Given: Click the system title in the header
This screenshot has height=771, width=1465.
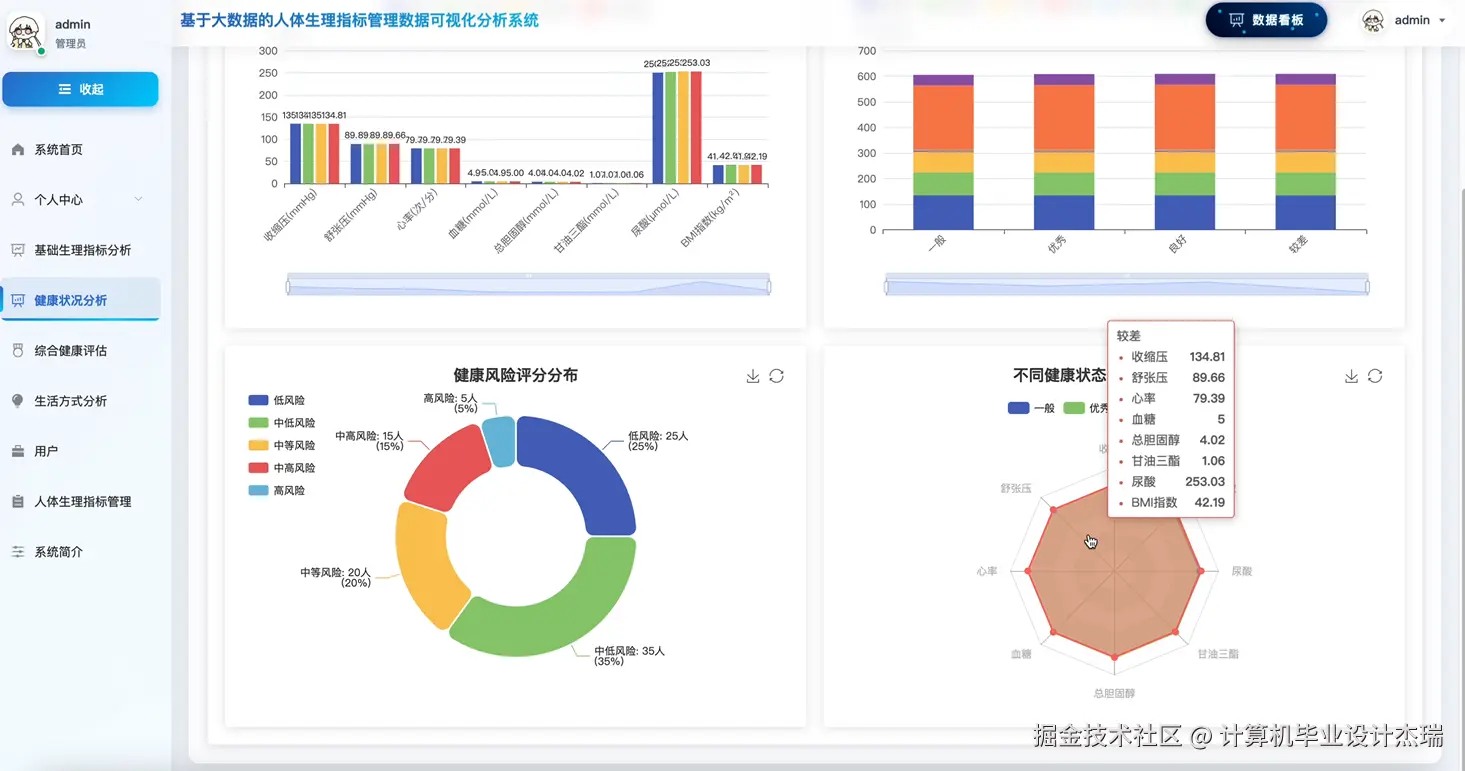Looking at the screenshot, I should 359,20.
